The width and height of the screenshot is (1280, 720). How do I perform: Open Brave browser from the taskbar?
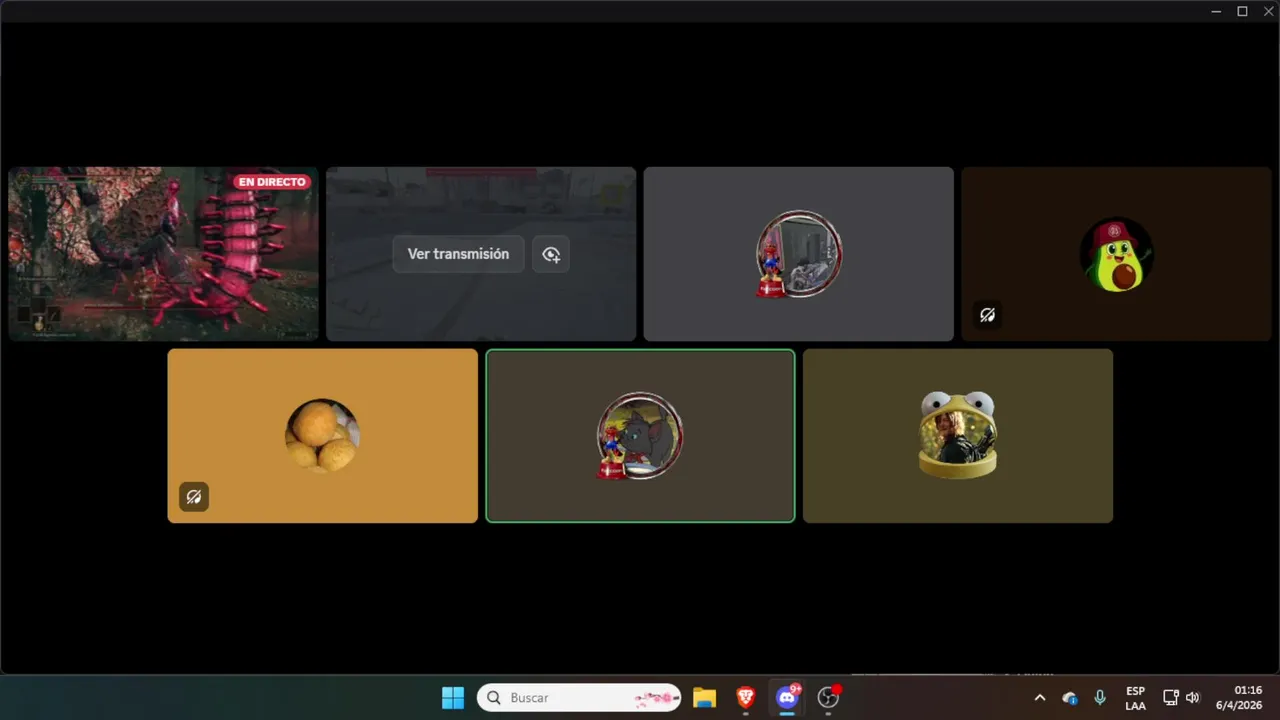(x=745, y=697)
